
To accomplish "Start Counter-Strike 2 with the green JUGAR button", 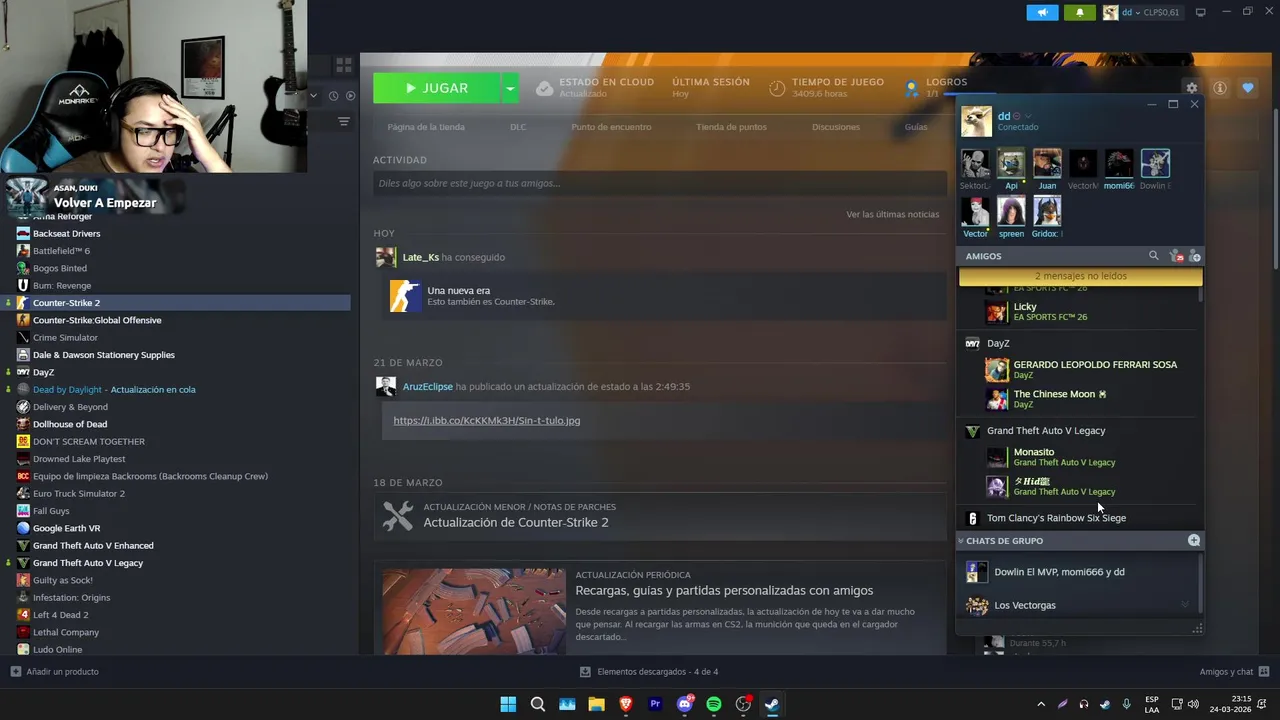I will point(436,88).
